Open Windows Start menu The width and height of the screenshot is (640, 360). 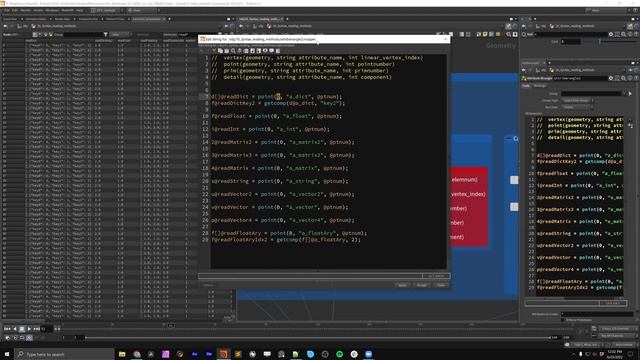(x=7, y=354)
